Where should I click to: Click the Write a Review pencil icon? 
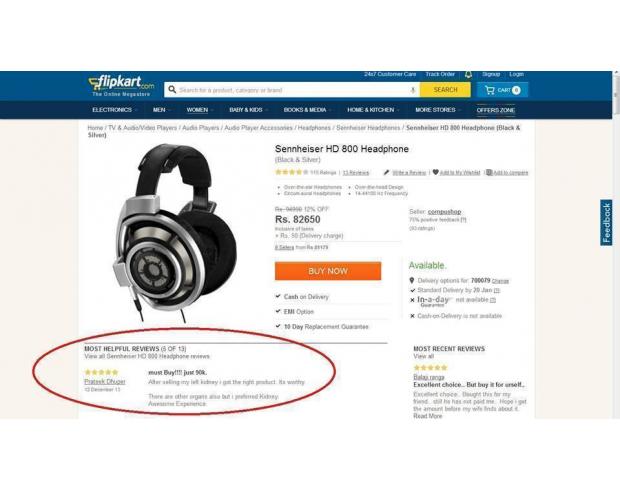pyautogui.click(x=386, y=172)
